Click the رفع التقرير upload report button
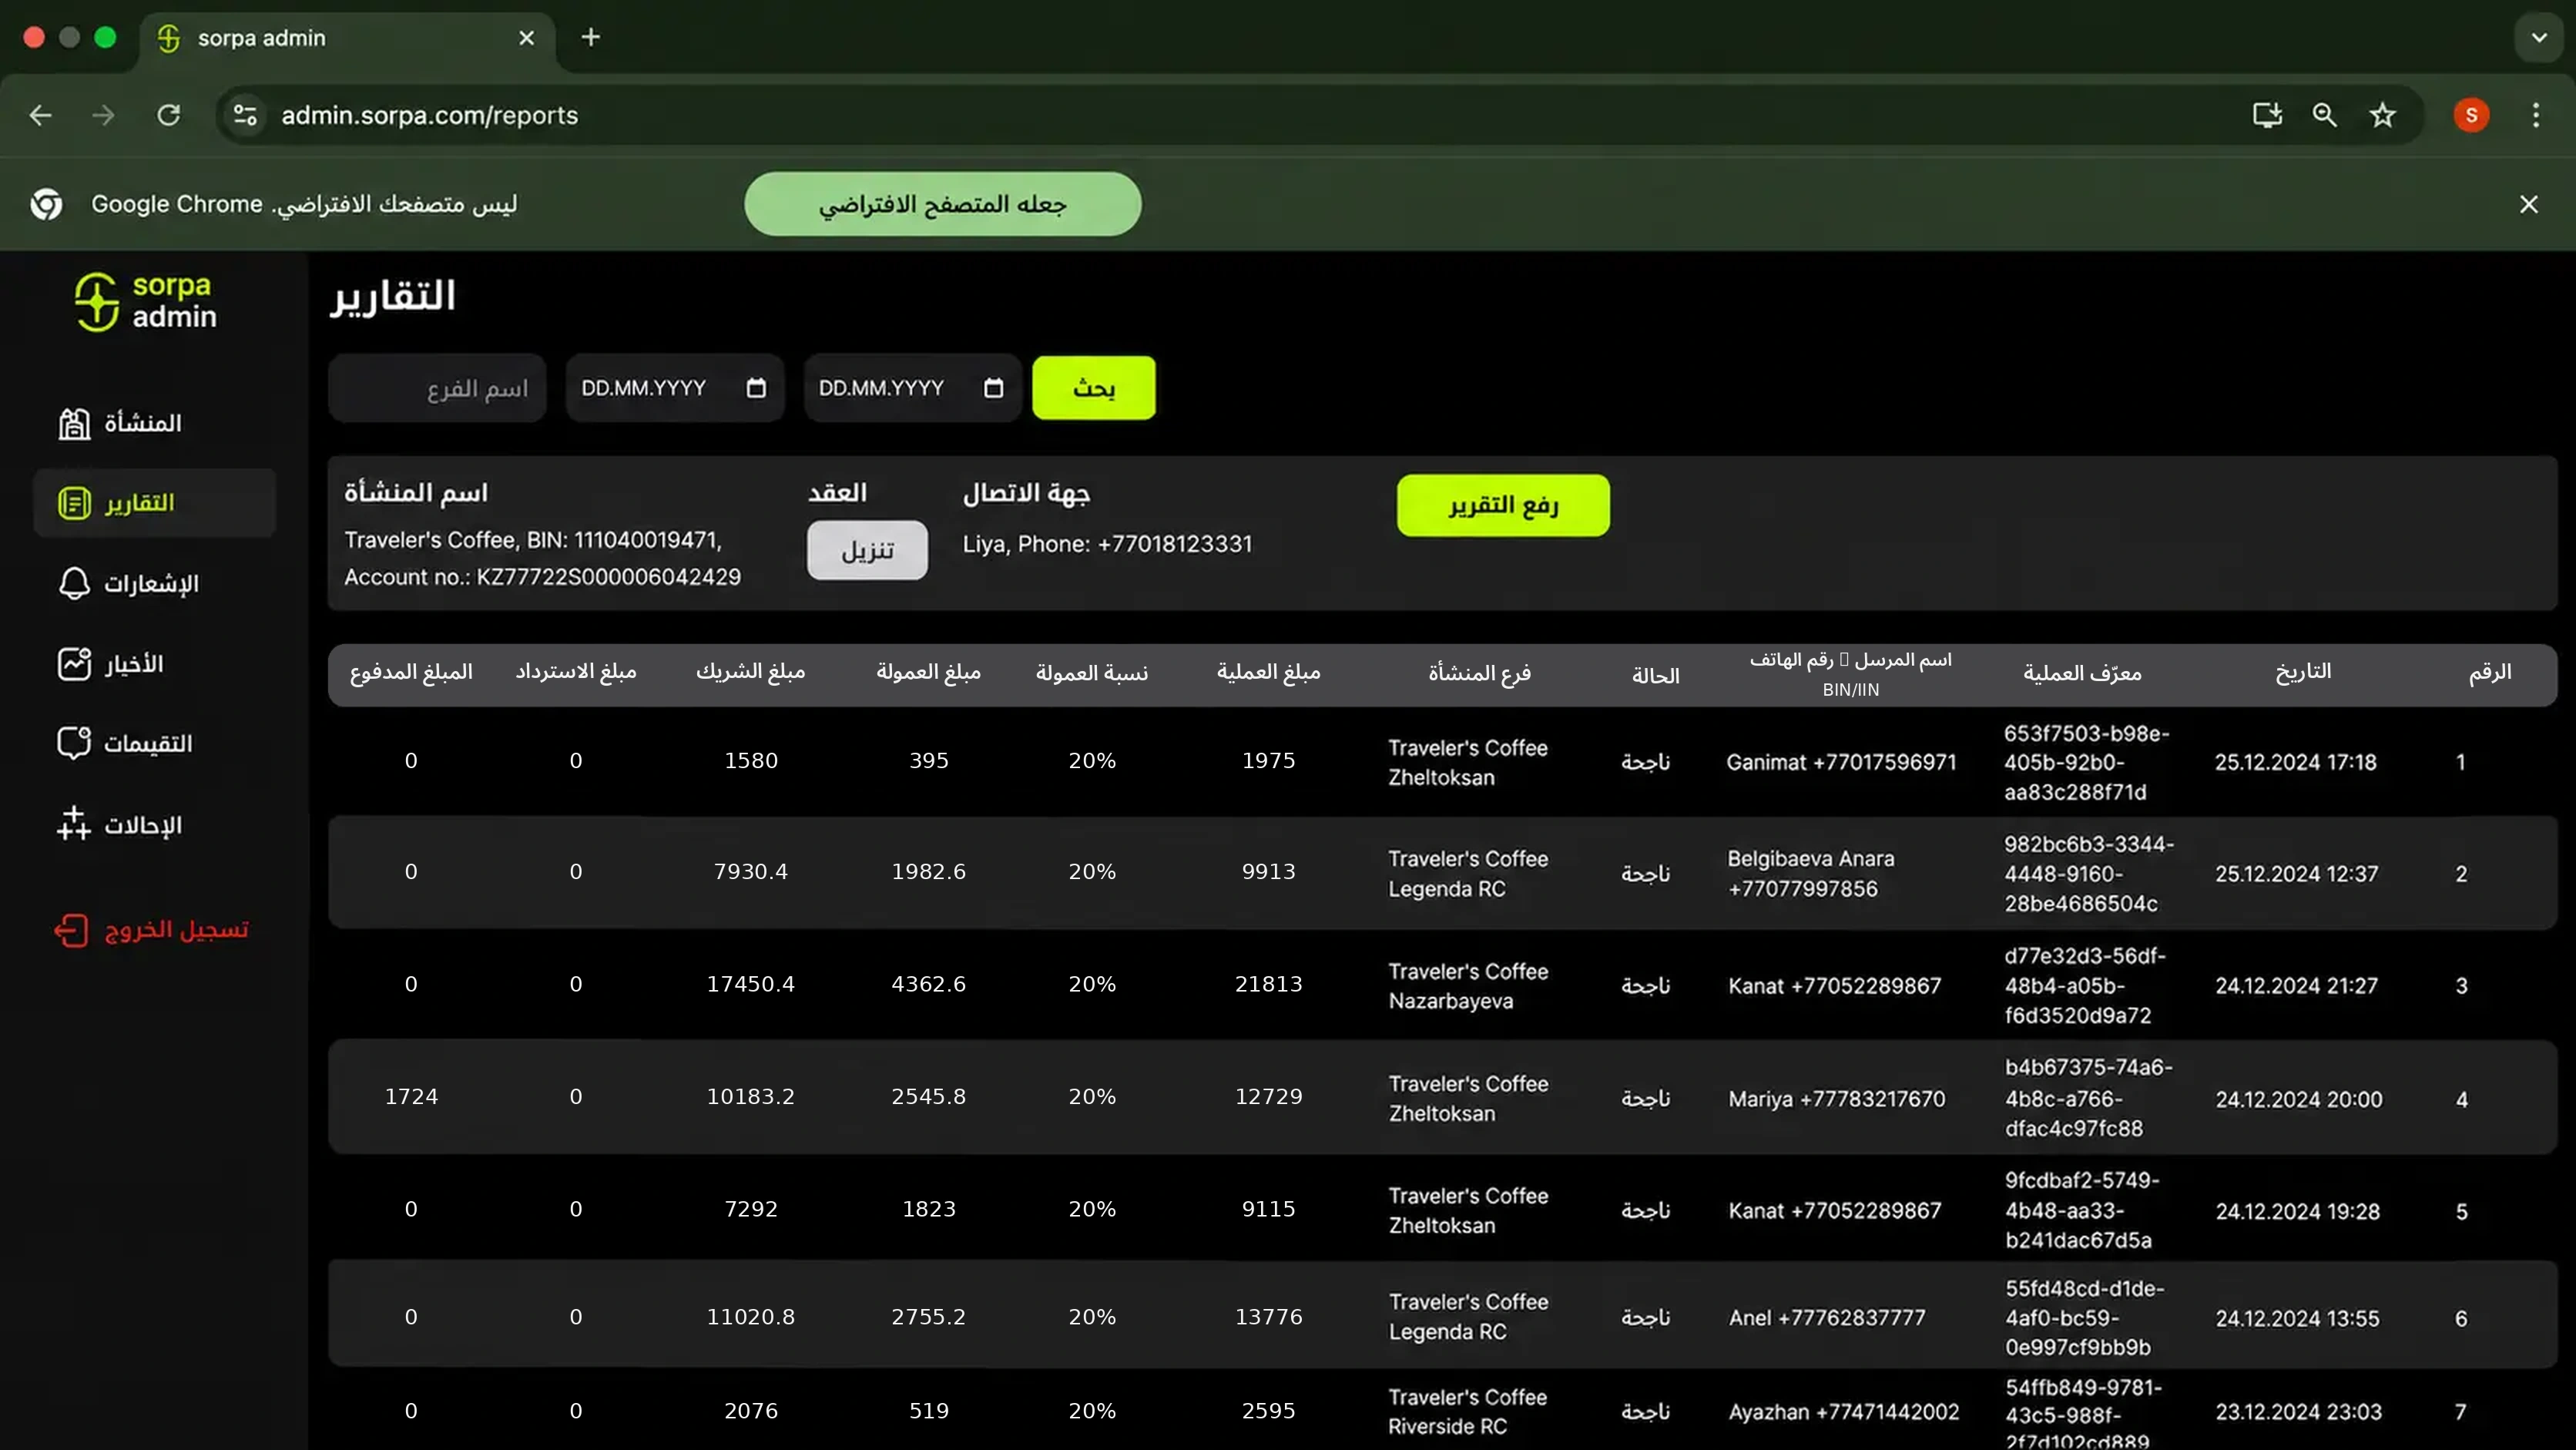Viewport: 2576px width, 1450px height. (x=1503, y=506)
